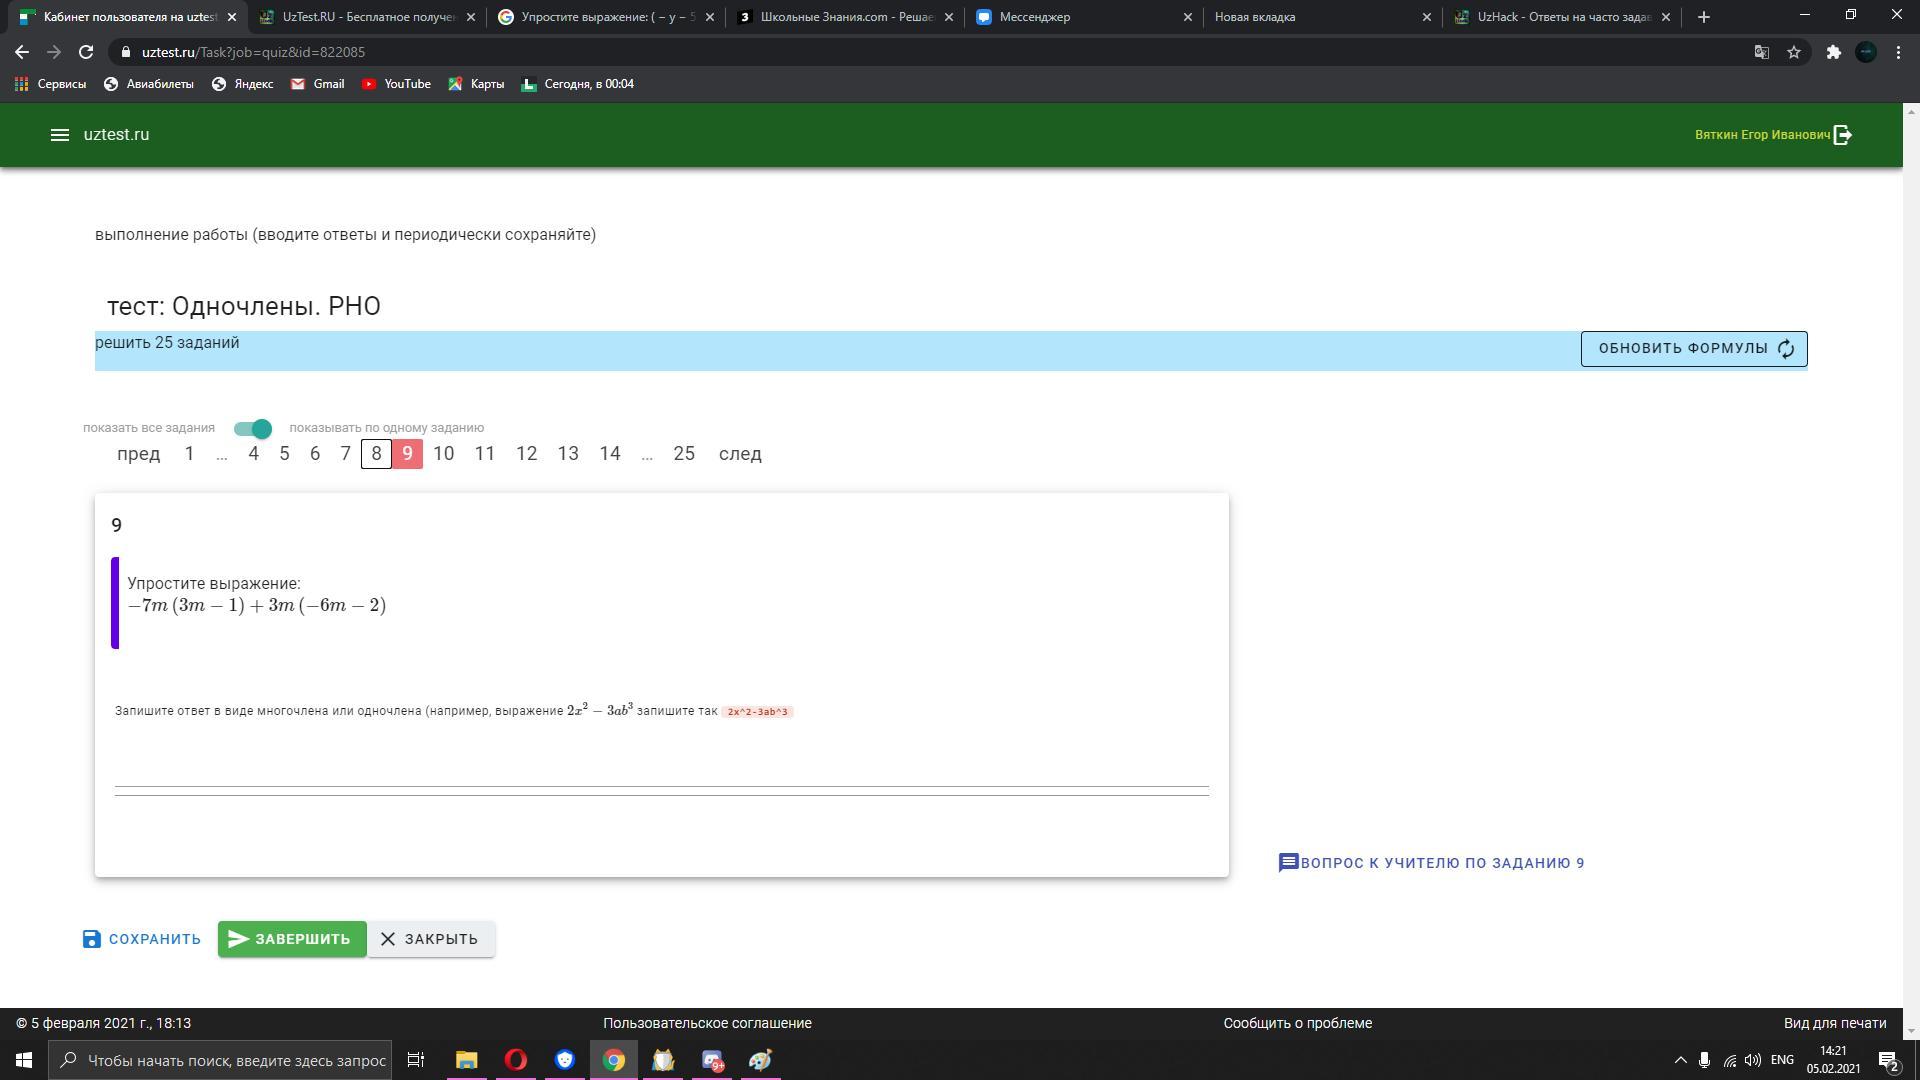Go to task number 10
Viewport: 1920px width, 1080px height.
click(443, 454)
